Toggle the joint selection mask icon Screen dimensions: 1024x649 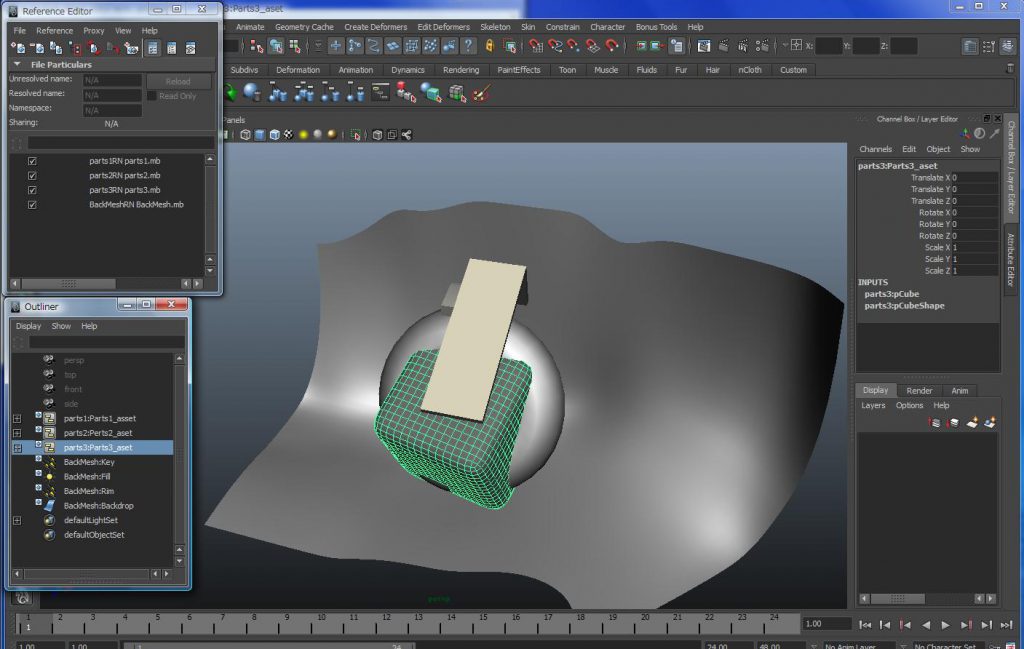[x=355, y=46]
